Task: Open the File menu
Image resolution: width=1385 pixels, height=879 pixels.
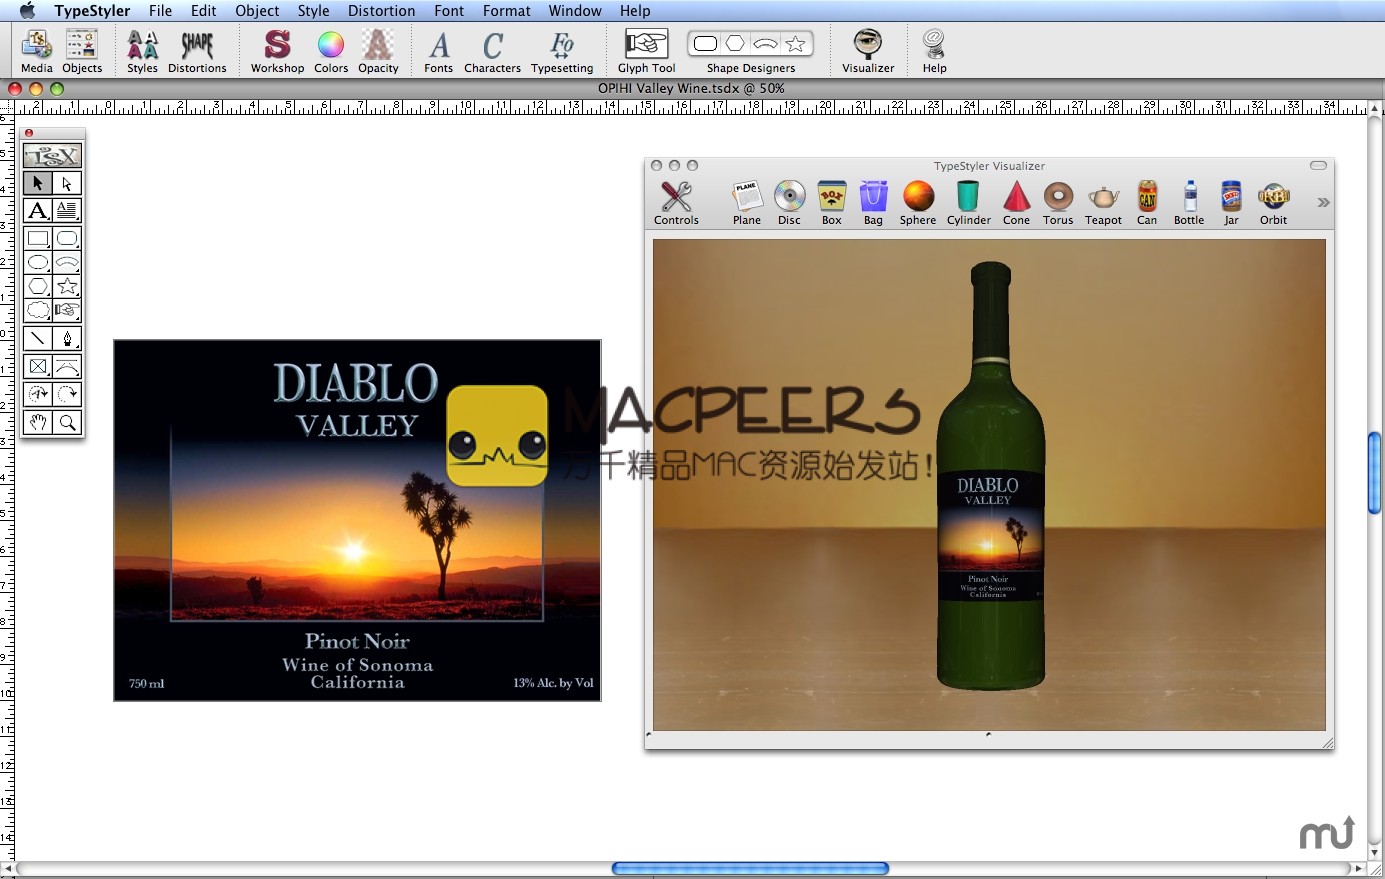Action: (x=160, y=11)
